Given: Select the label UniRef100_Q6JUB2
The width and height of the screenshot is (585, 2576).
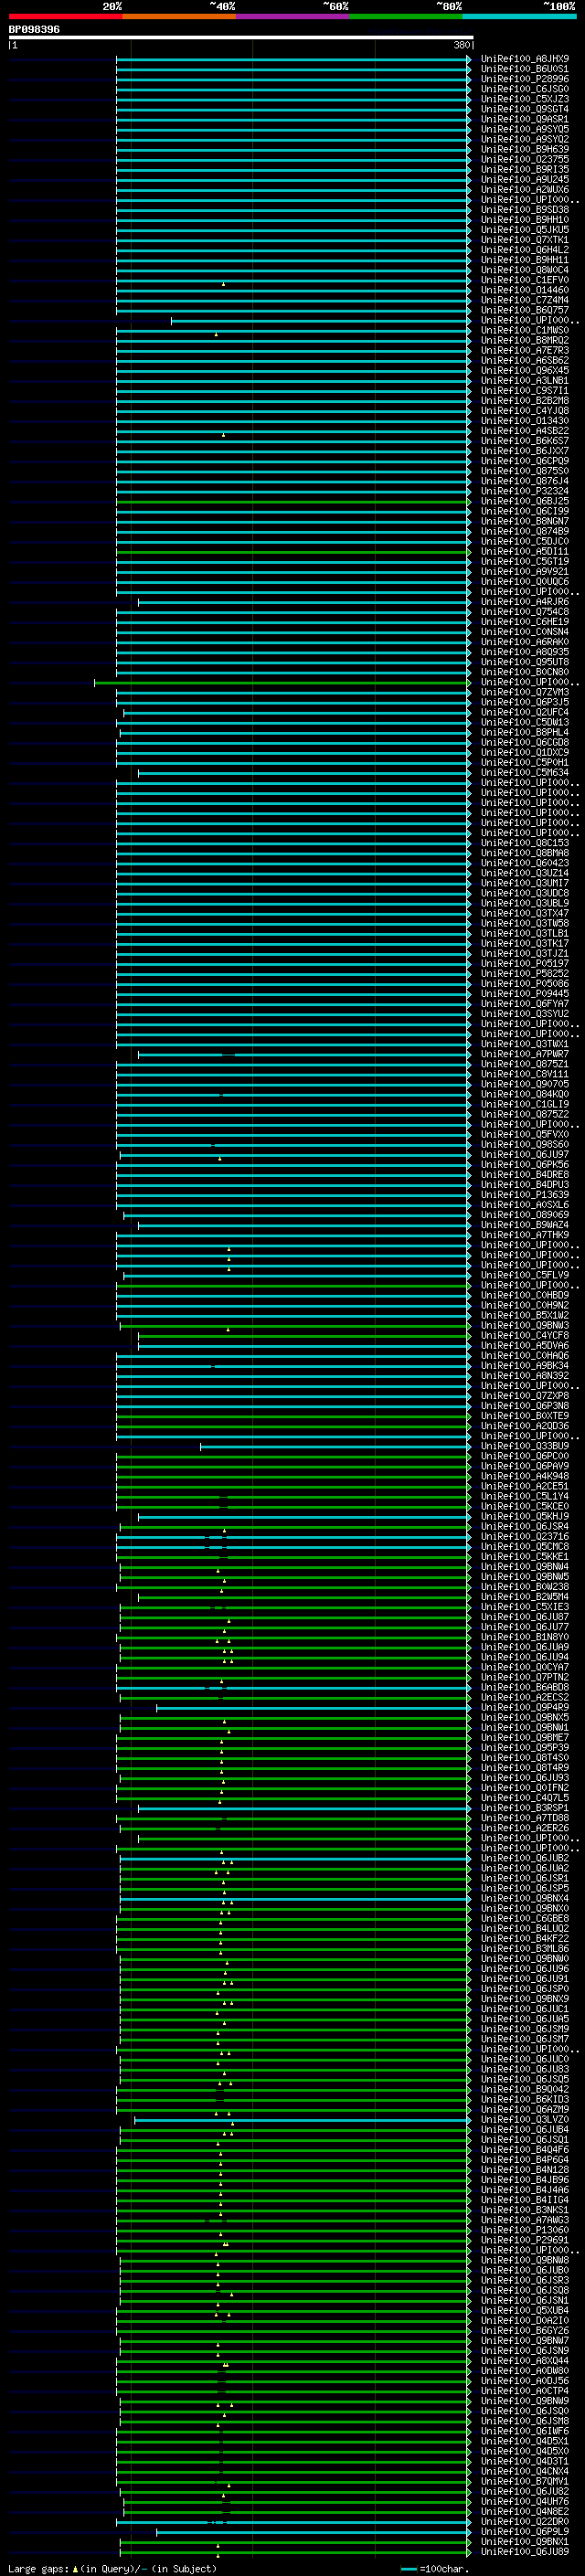Looking at the screenshot, I should coord(525,1858).
